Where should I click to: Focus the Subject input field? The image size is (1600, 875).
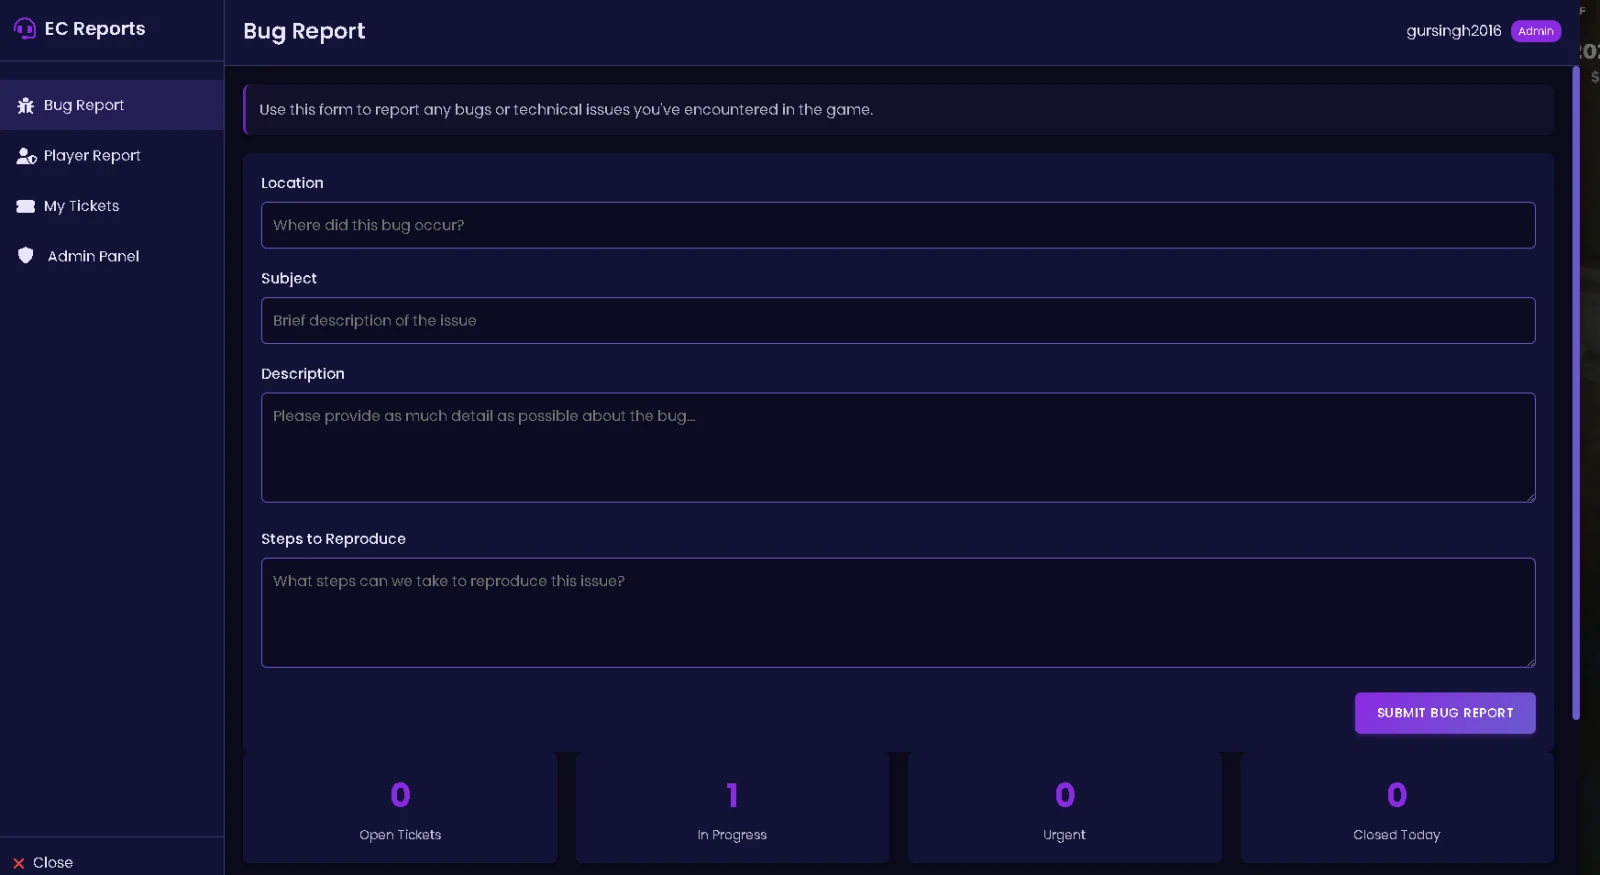(x=898, y=321)
